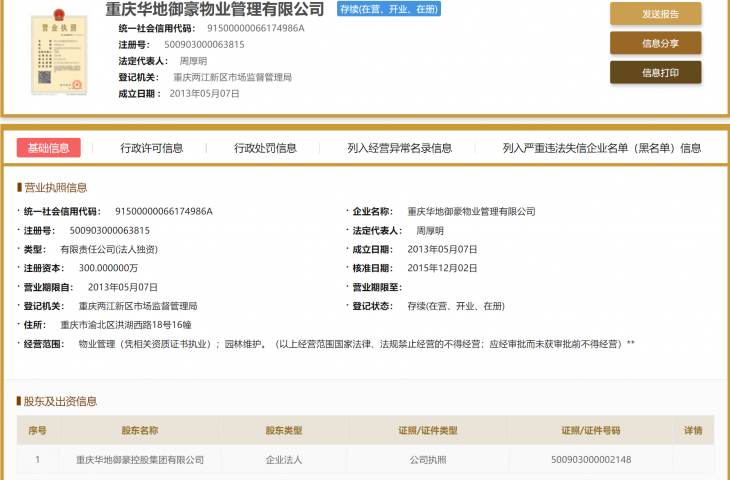Click the 详情 column header
Image resolution: width=730 pixels, height=480 pixels.
[x=693, y=431]
